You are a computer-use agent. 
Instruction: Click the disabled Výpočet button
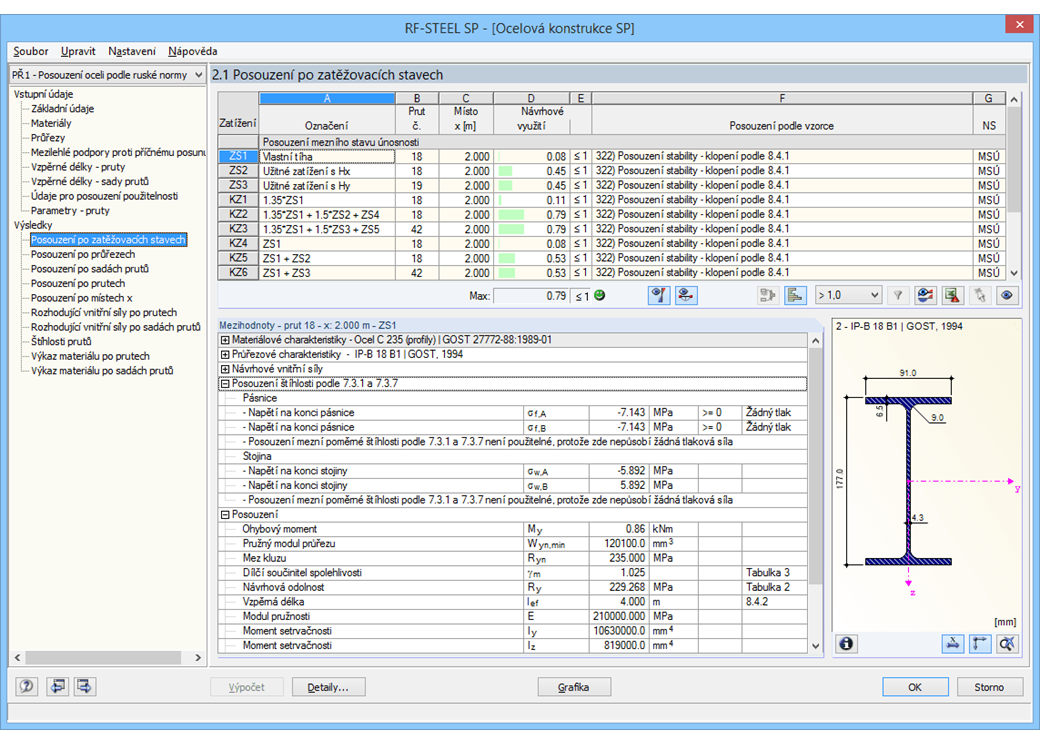247,687
